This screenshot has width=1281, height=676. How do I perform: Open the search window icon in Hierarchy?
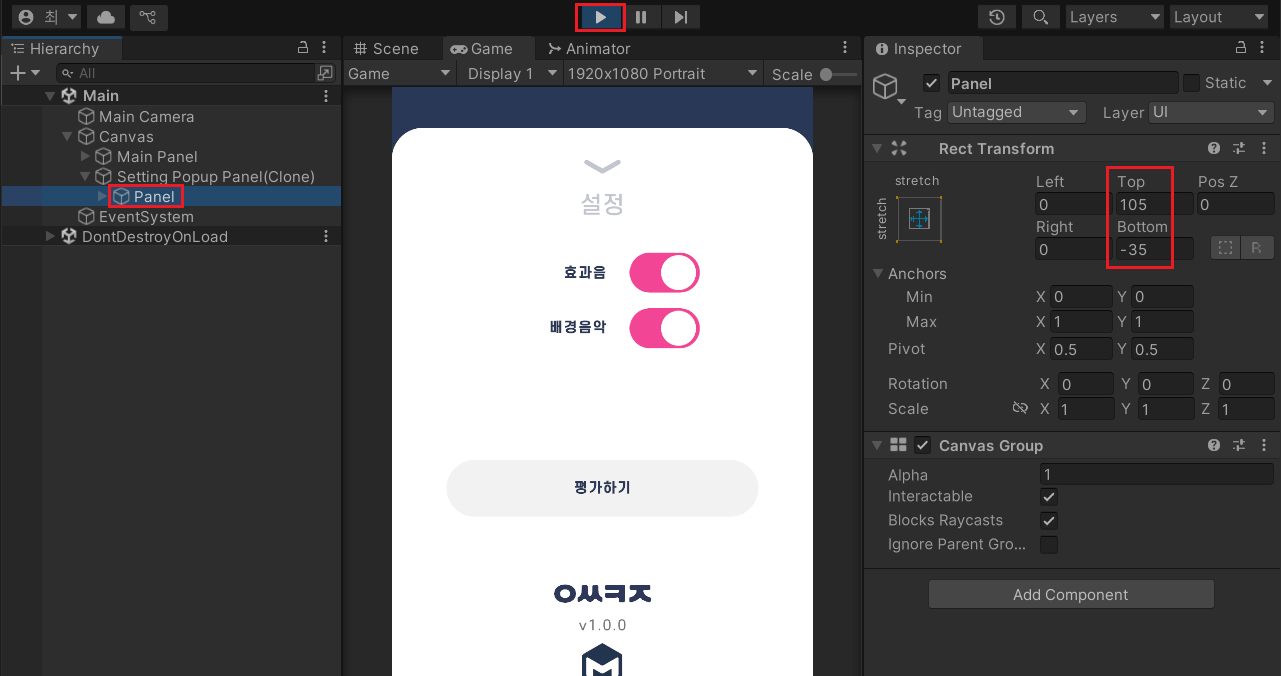click(x=325, y=73)
